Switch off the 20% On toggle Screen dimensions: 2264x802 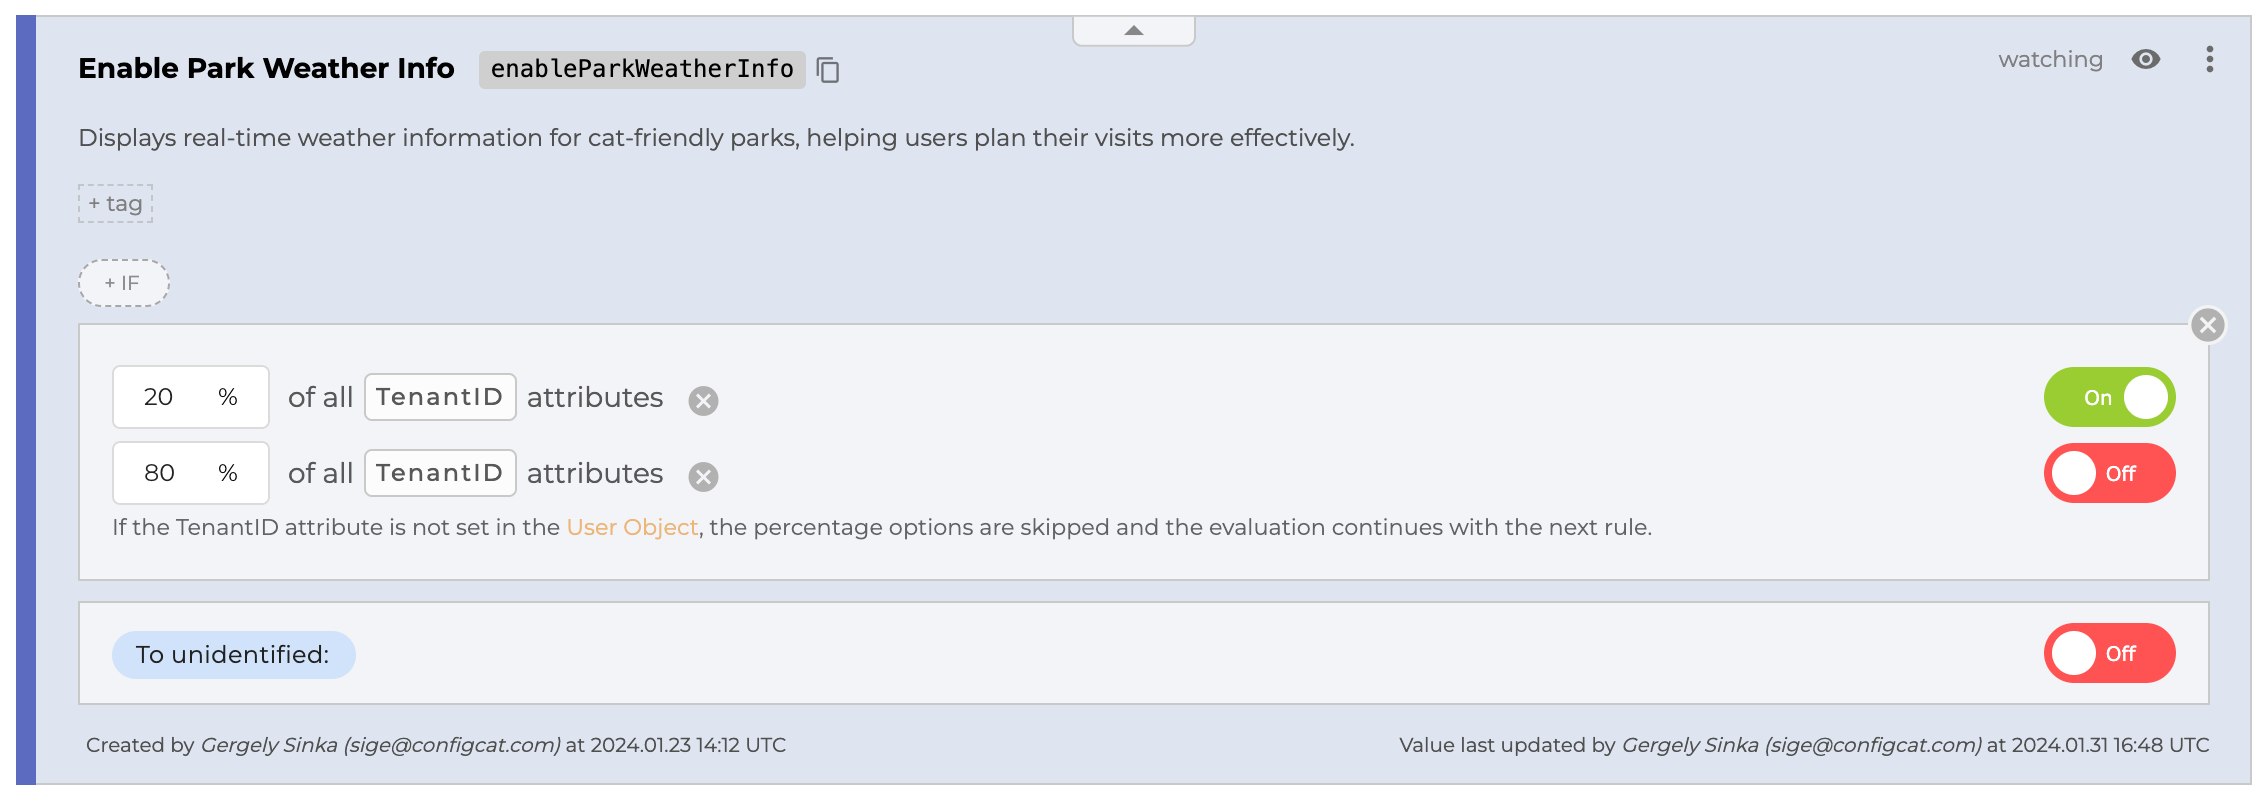click(x=2108, y=397)
